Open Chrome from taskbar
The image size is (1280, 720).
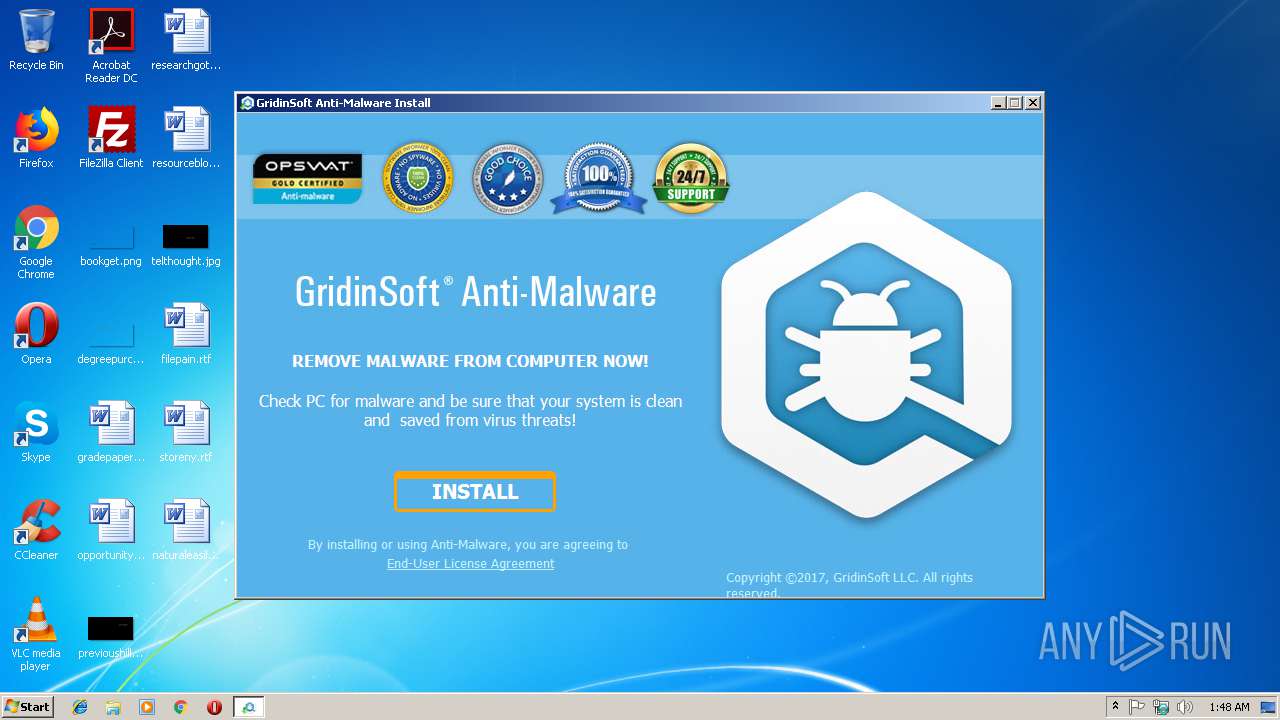click(180, 707)
